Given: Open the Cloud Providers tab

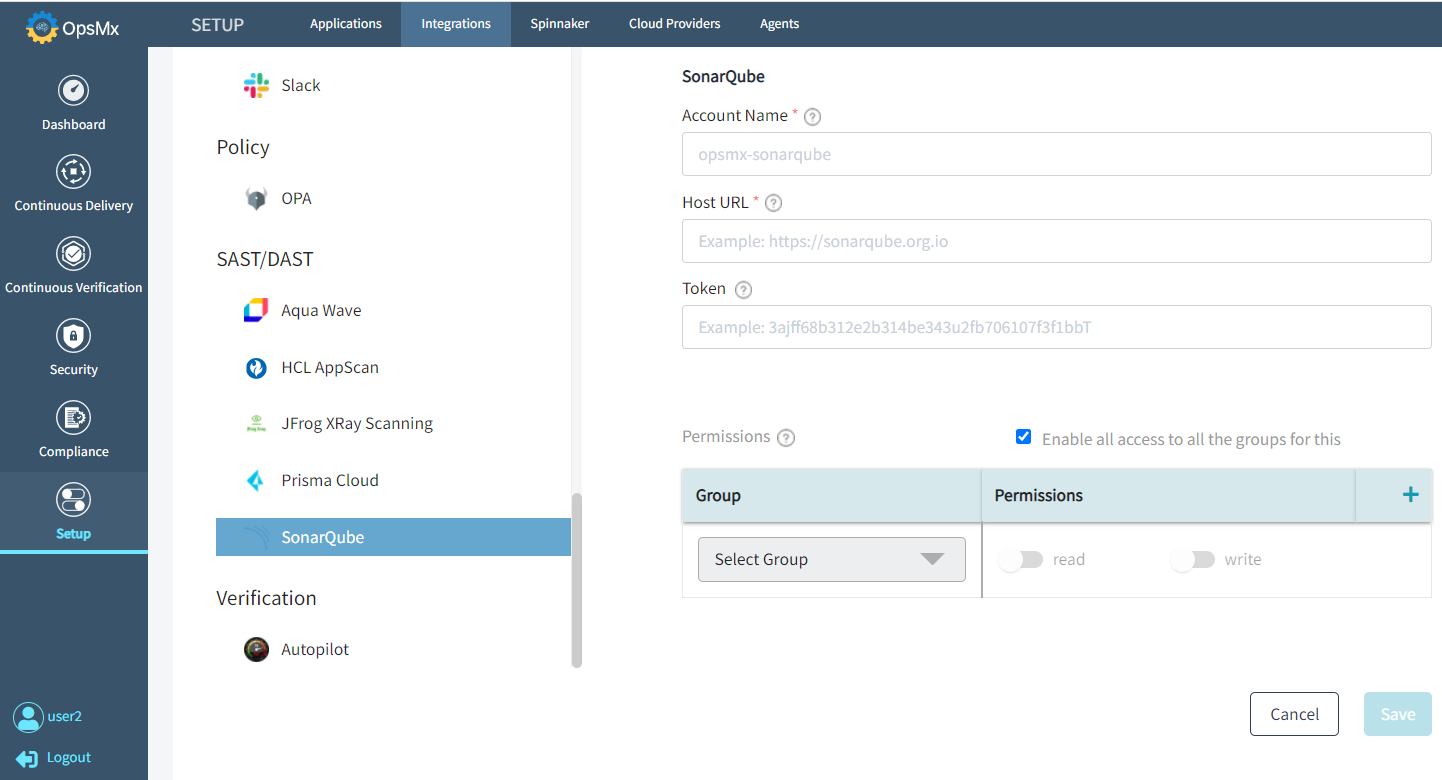Looking at the screenshot, I should (674, 23).
